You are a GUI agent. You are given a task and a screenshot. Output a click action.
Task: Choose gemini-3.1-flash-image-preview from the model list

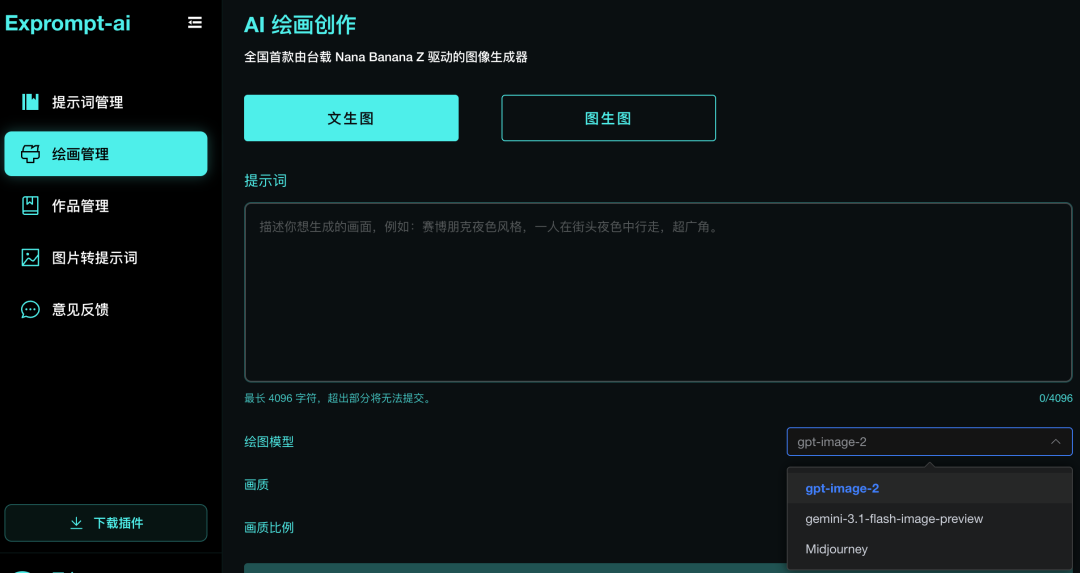pyautogui.click(x=894, y=519)
